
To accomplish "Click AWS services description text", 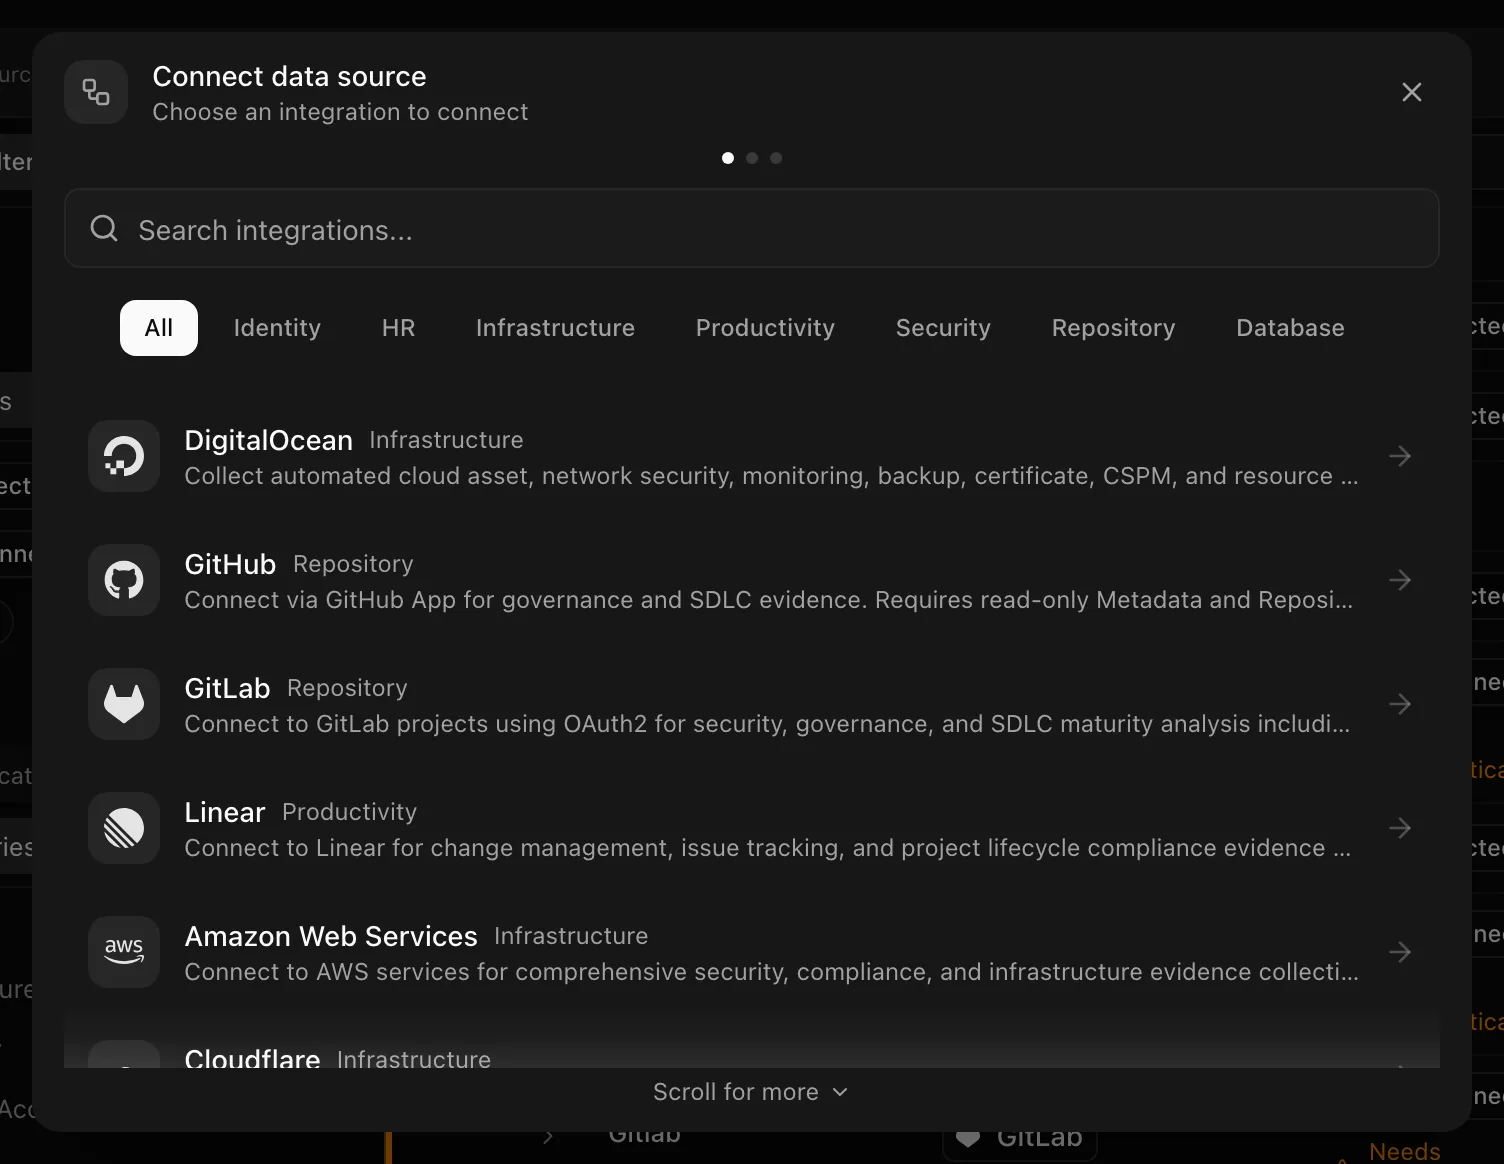I will [x=772, y=972].
